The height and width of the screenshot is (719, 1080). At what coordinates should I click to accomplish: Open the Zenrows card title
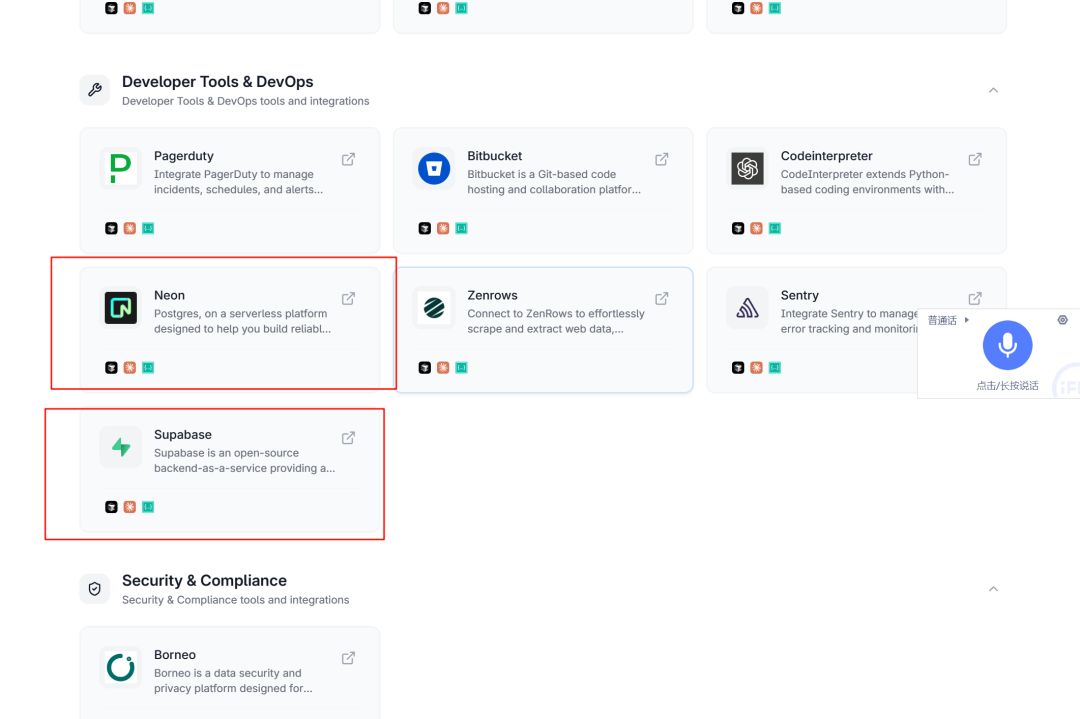492,295
